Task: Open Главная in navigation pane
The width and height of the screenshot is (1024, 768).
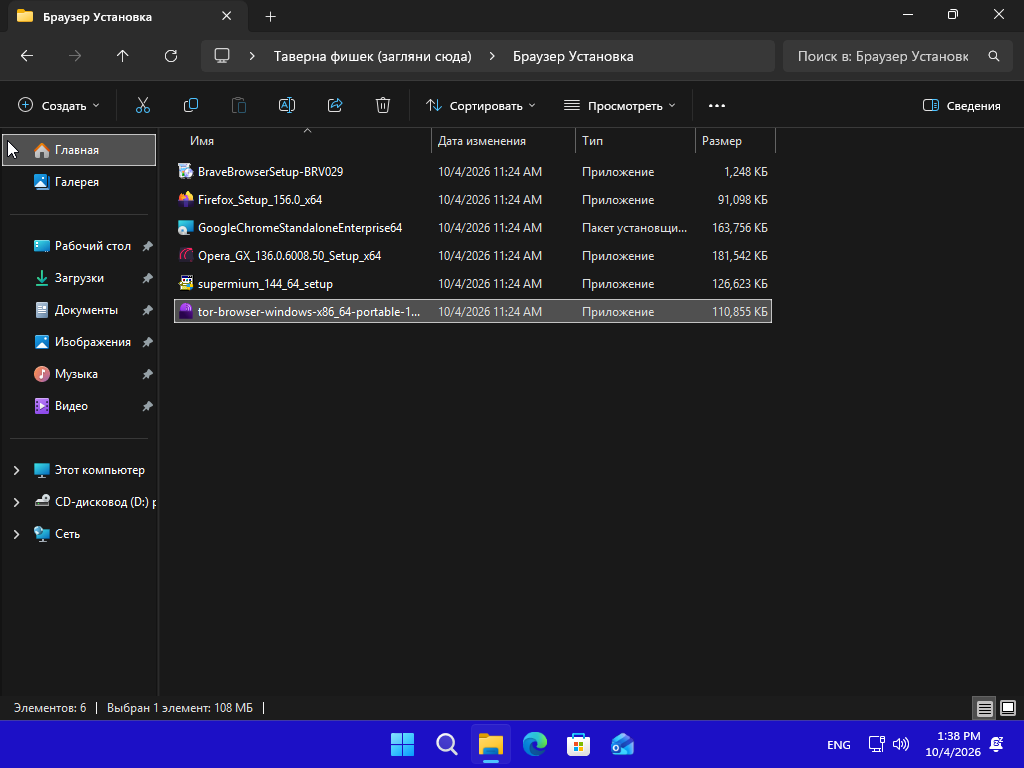Action: (79, 150)
